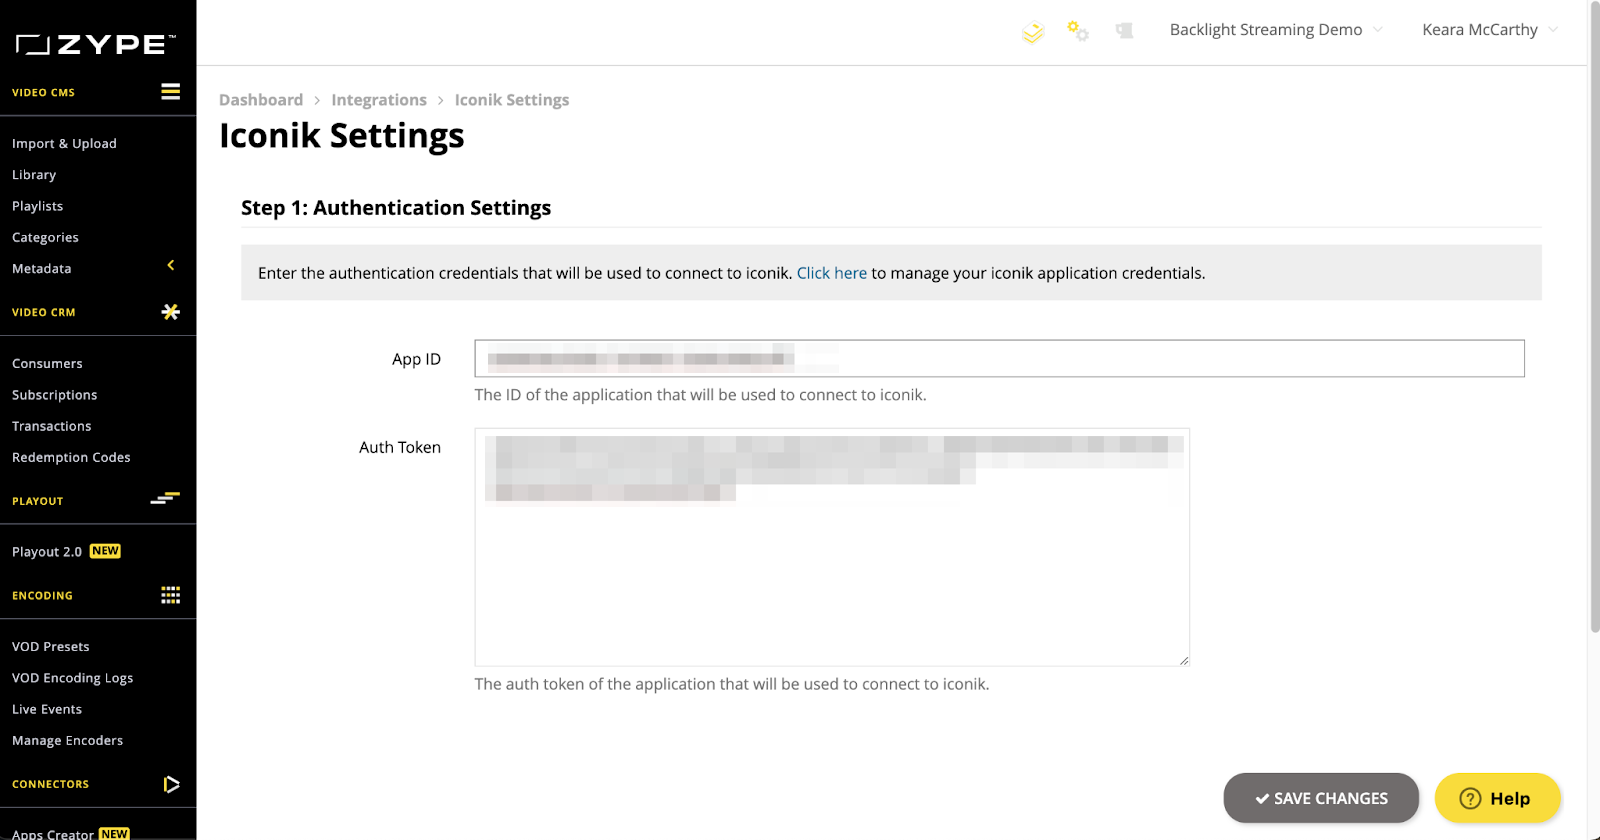
Task: Click the Save Changes button
Action: point(1321,798)
